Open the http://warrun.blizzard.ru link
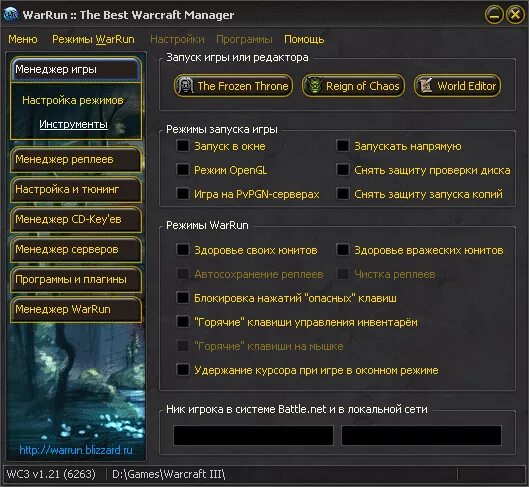 coord(76,450)
